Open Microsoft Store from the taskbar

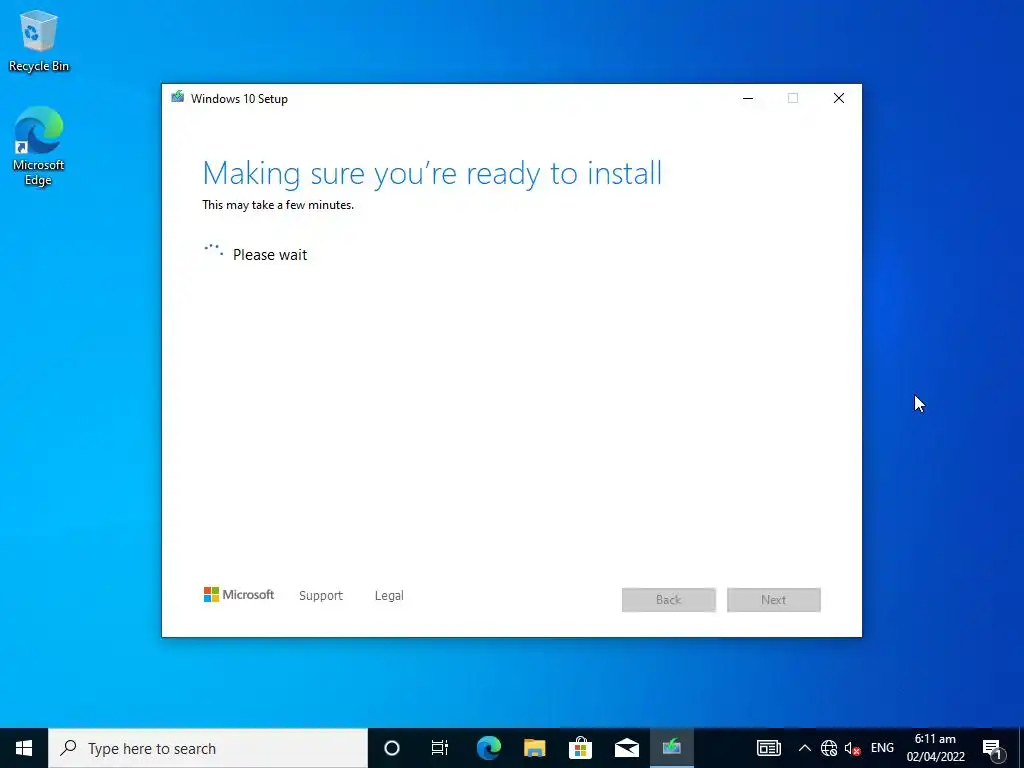(x=580, y=748)
